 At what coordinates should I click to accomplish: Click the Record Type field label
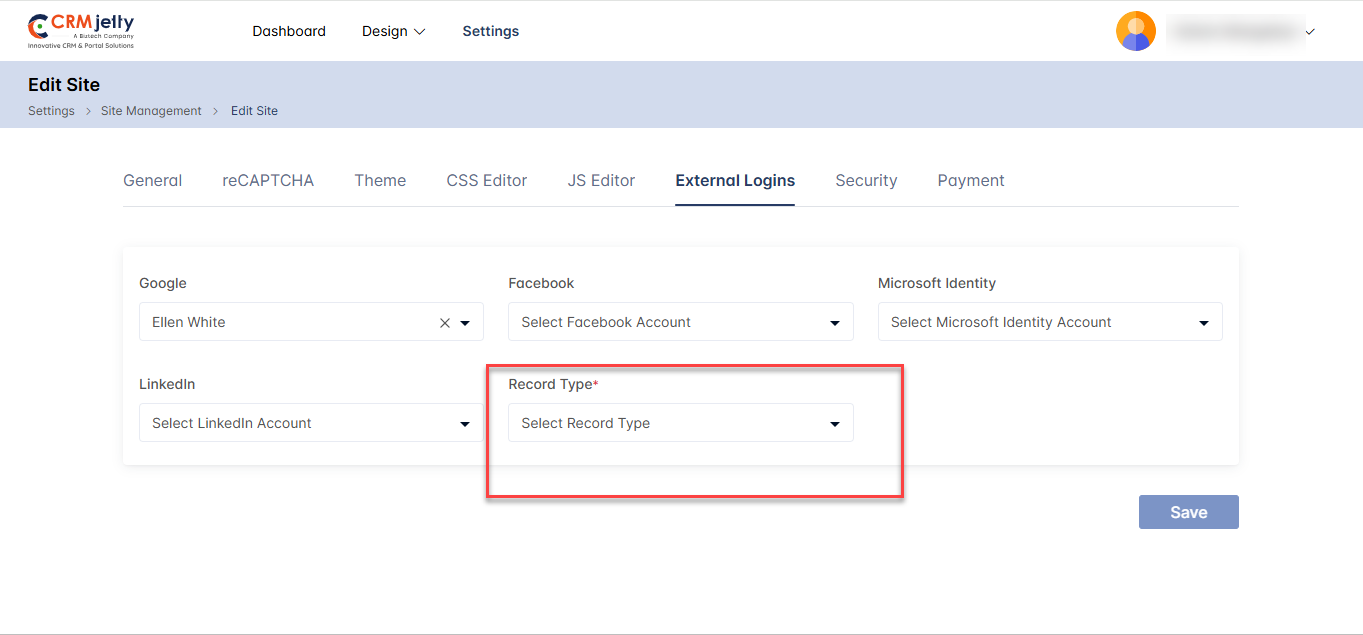[553, 384]
